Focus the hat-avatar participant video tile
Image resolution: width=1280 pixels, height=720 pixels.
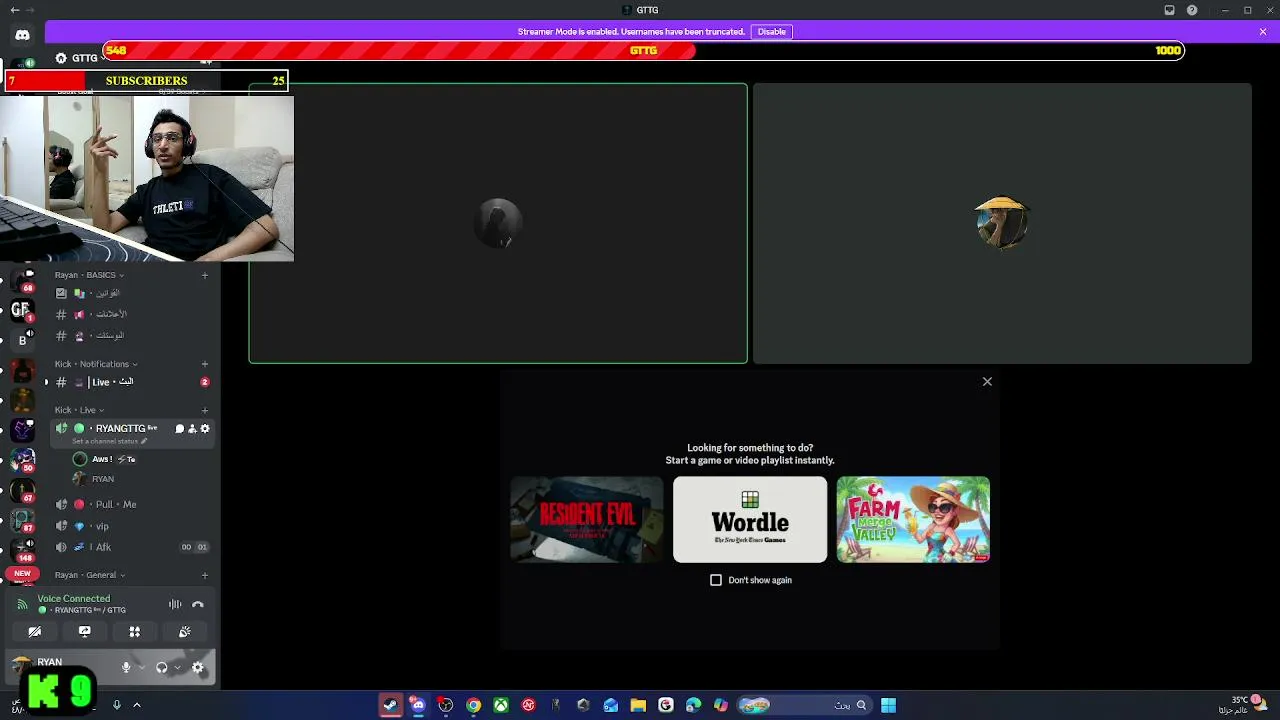point(1002,223)
